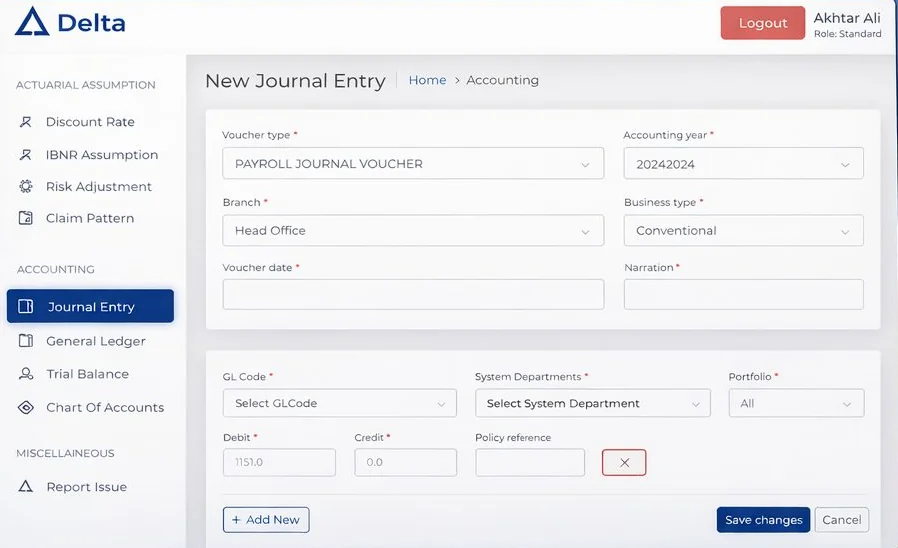898x548 pixels.
Task: Click the Add New button
Action: (x=266, y=520)
